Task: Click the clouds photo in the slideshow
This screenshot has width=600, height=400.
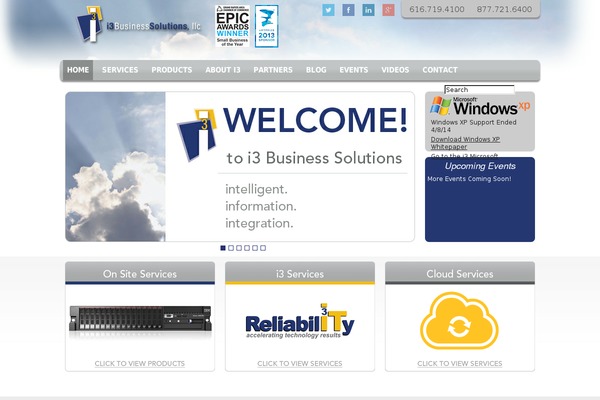Action: pos(116,167)
